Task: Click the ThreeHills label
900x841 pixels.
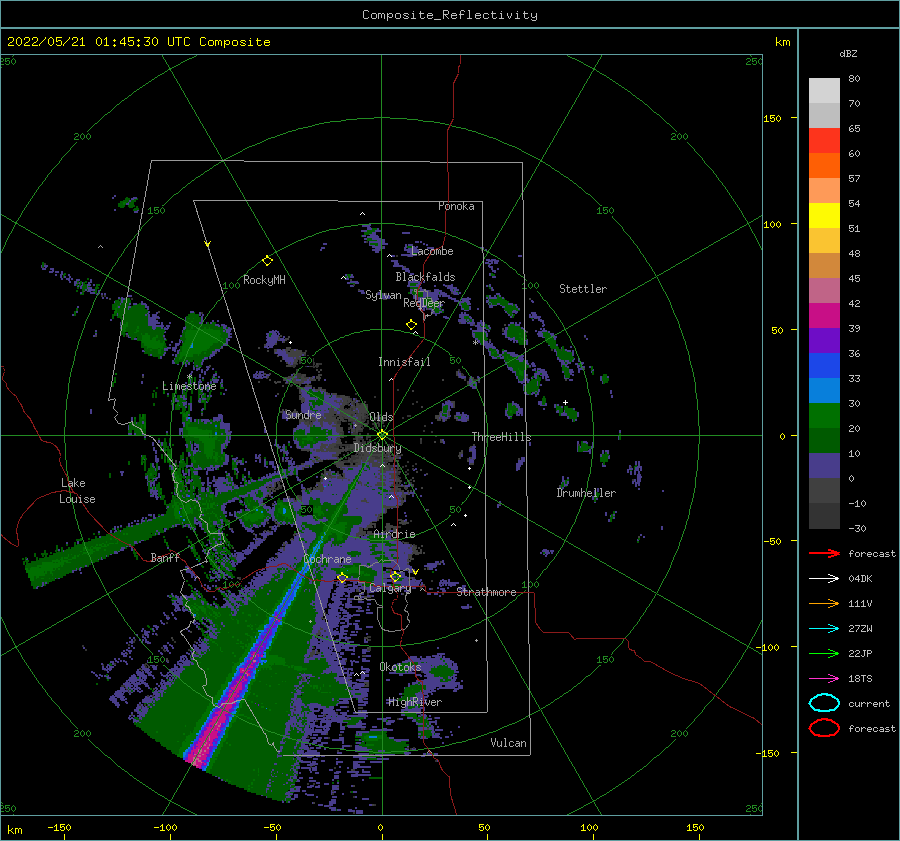Action: pos(501,437)
